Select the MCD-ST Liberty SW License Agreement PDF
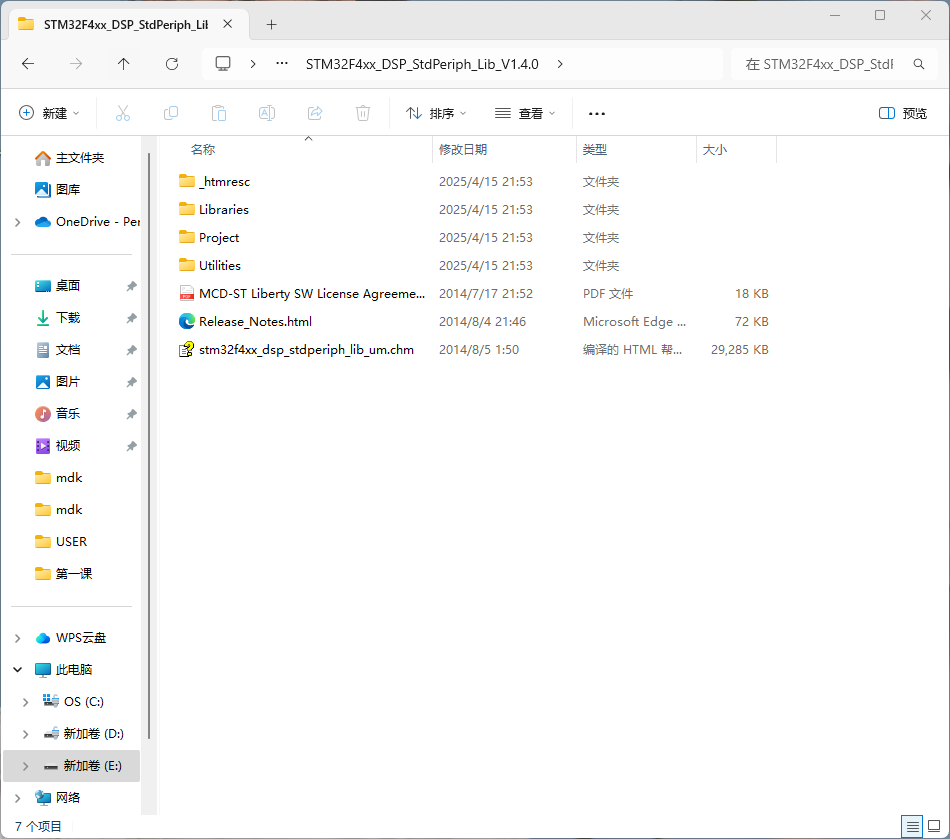This screenshot has height=839, width=950. pyautogui.click(x=312, y=293)
